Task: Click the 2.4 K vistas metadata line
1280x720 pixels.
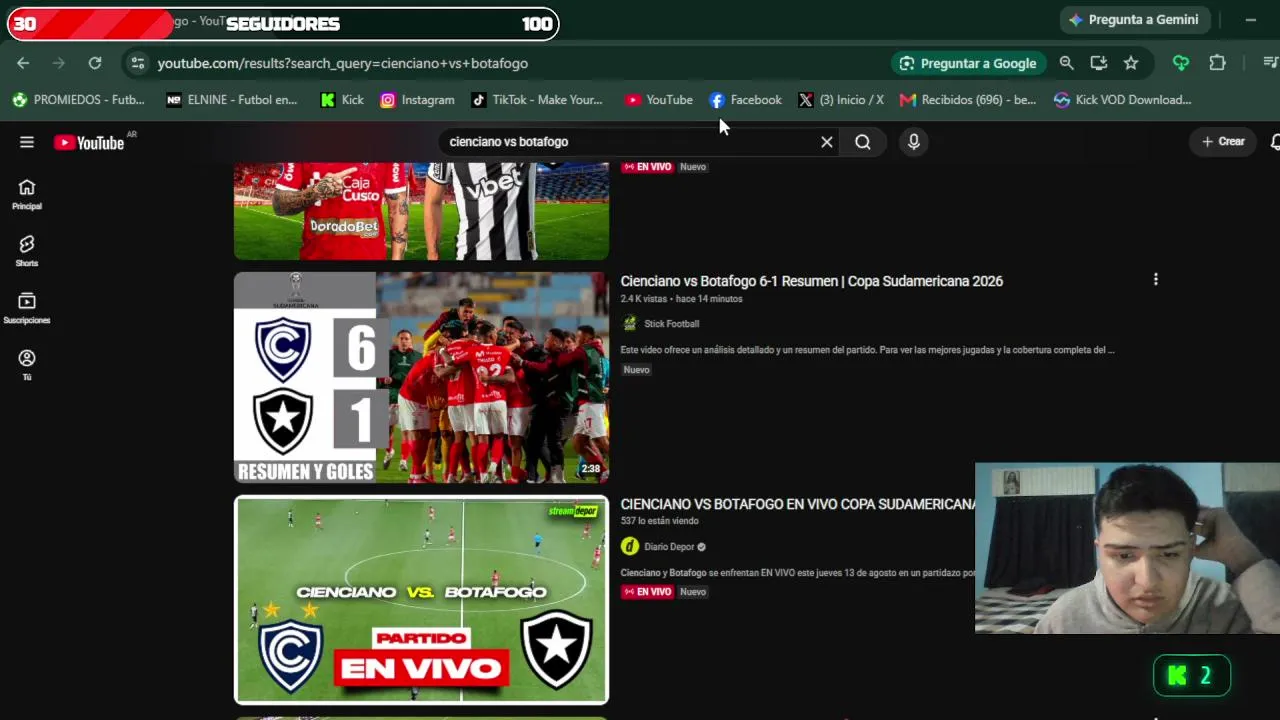Action: pos(681,299)
